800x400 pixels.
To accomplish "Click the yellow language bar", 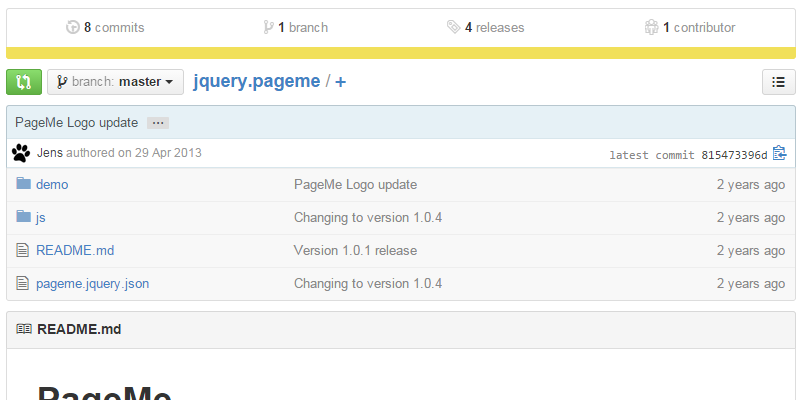I will pos(400,53).
